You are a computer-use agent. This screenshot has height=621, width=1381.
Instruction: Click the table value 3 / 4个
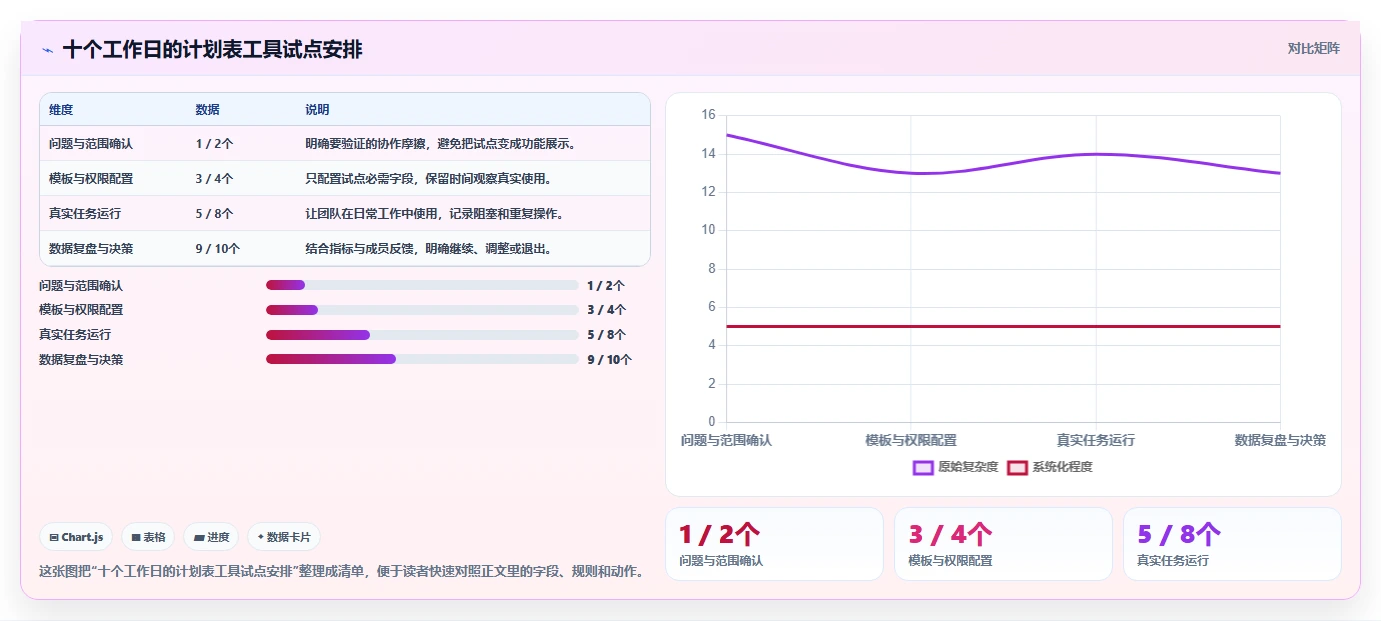(215, 179)
